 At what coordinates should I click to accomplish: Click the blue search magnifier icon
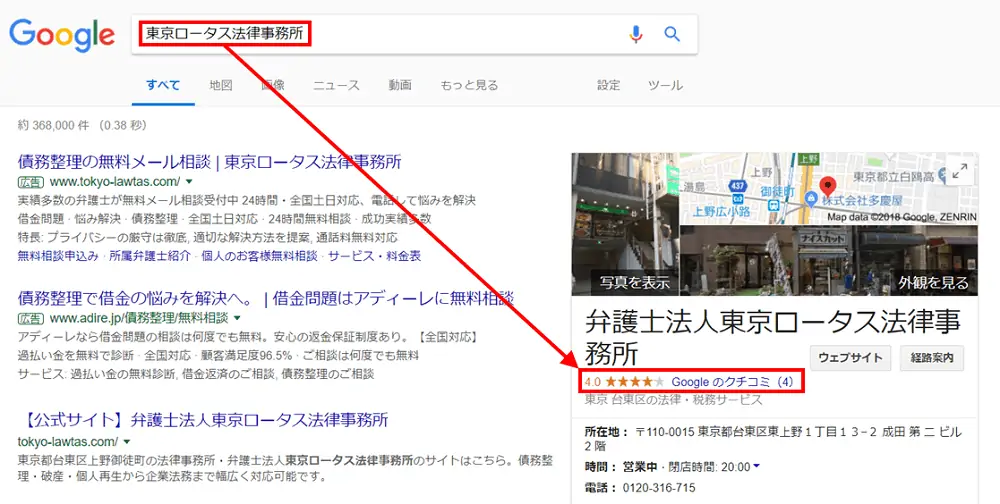(x=672, y=34)
